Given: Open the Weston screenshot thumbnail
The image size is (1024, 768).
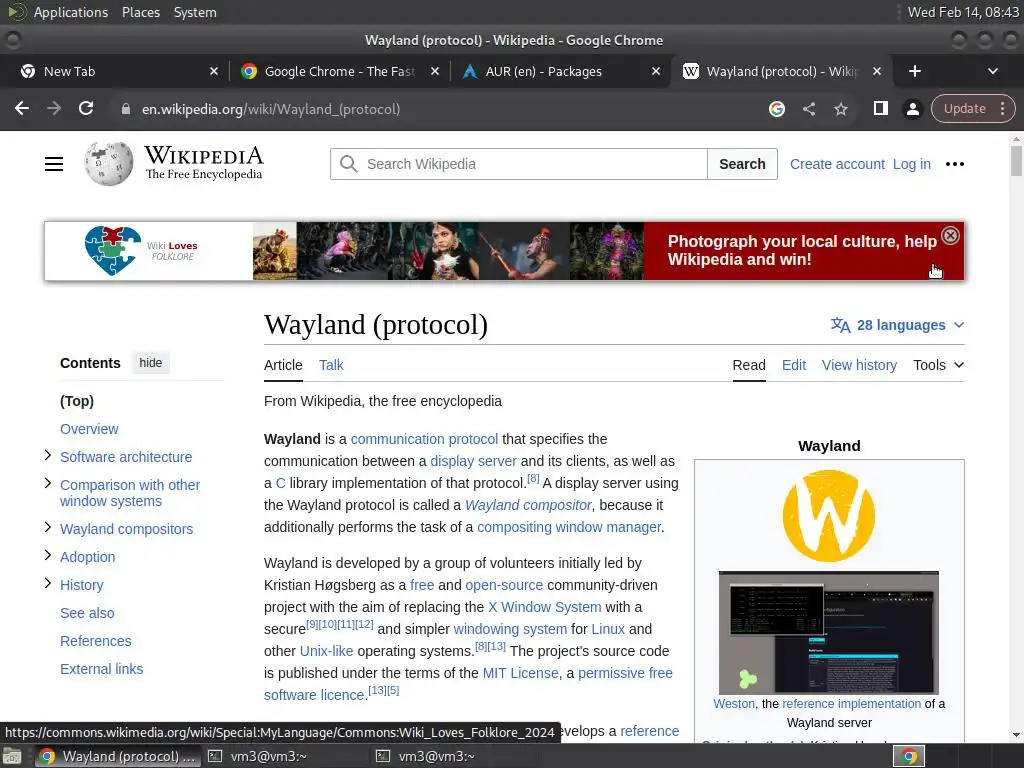Looking at the screenshot, I should pyautogui.click(x=829, y=632).
